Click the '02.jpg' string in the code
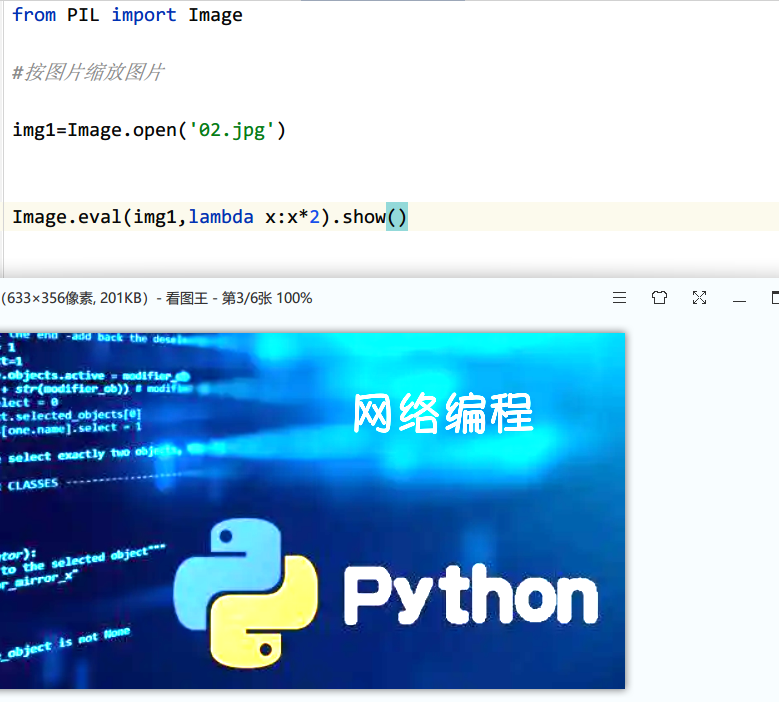This screenshot has height=702, width=779. pyautogui.click(x=232, y=130)
